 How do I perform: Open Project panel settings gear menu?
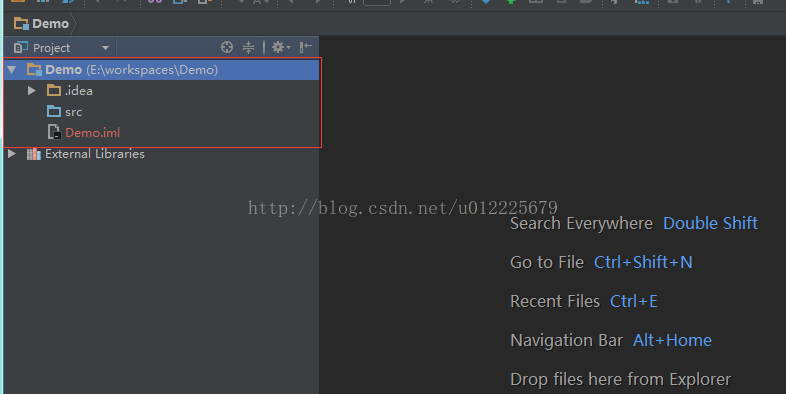280,47
